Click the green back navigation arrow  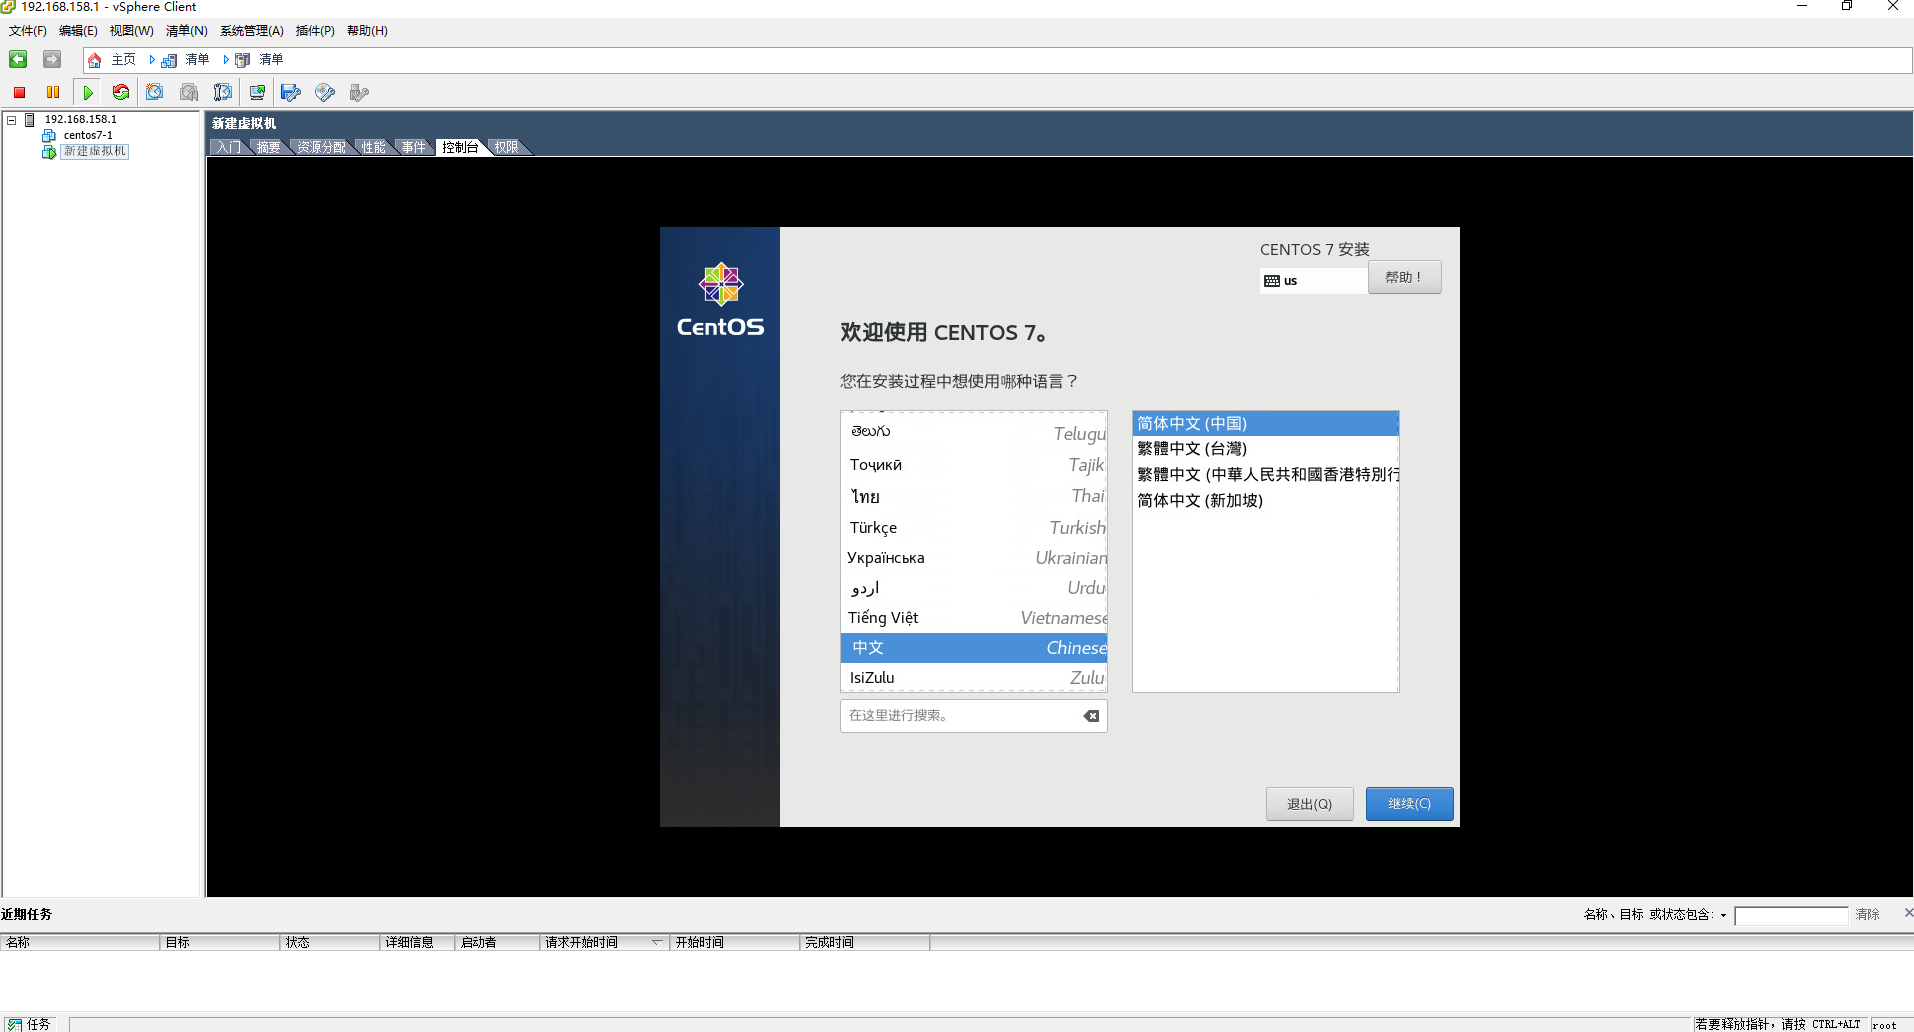[x=18, y=60]
